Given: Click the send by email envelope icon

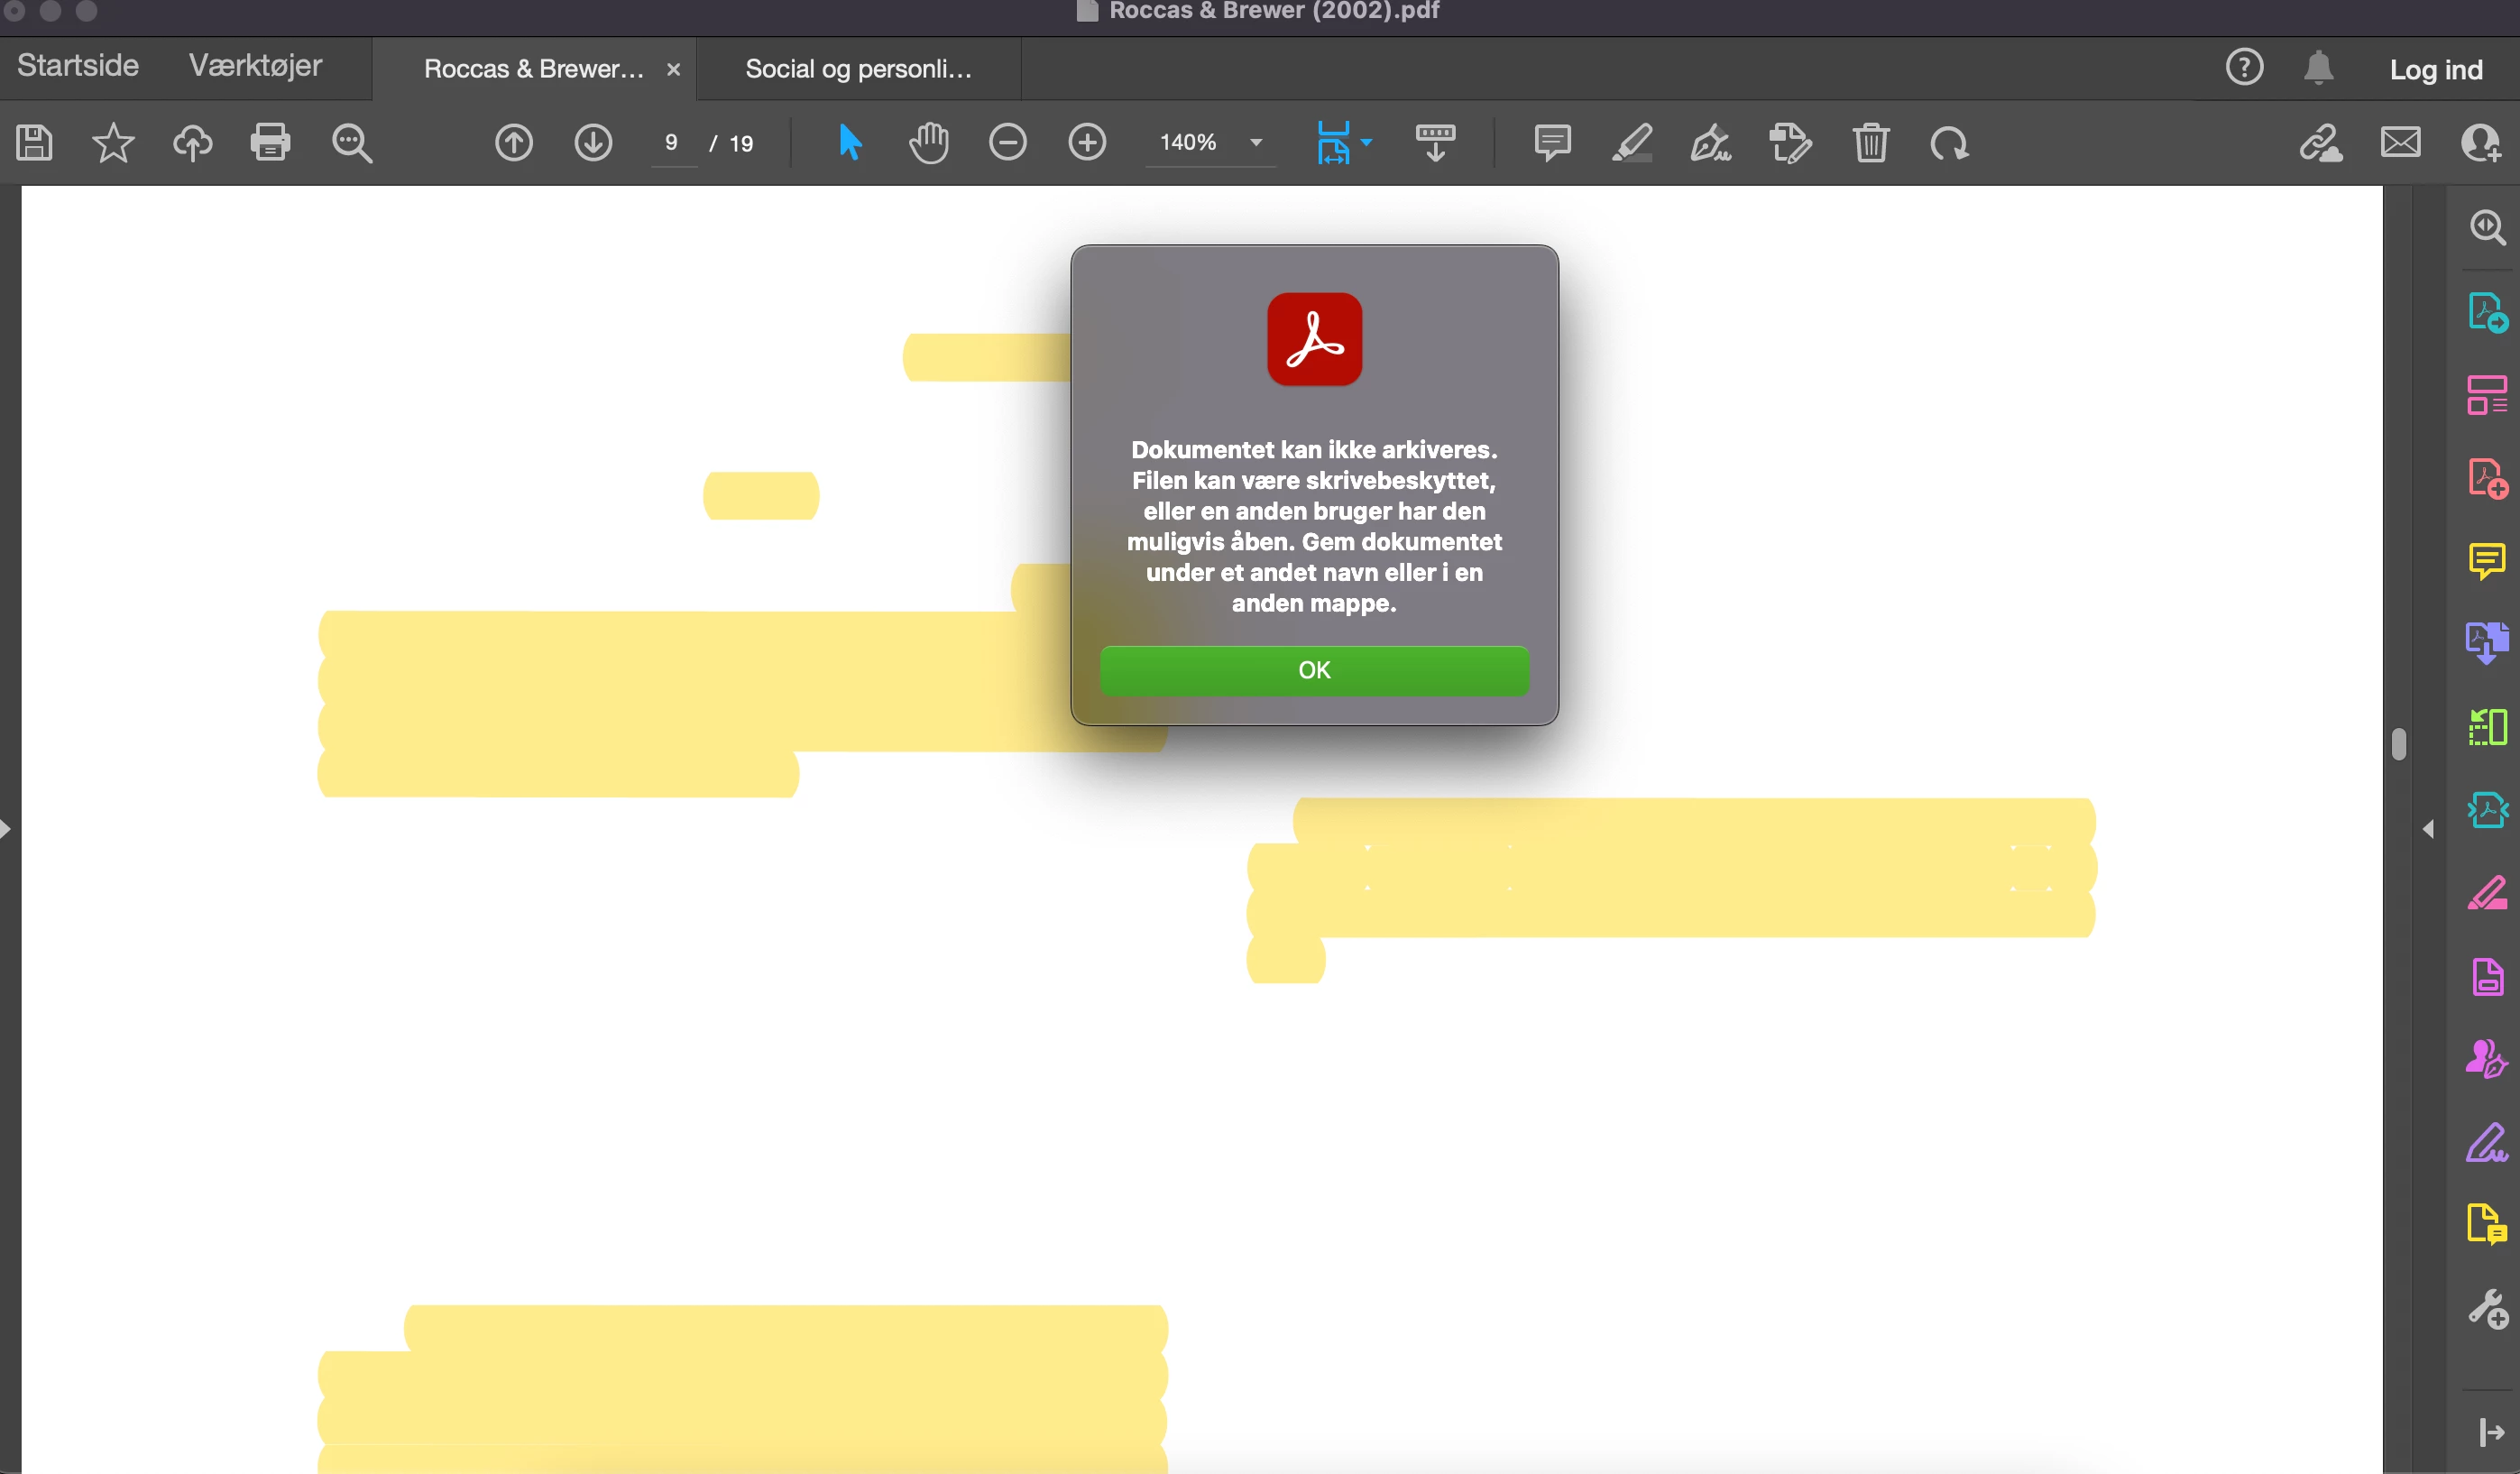Looking at the screenshot, I should (x=2400, y=143).
